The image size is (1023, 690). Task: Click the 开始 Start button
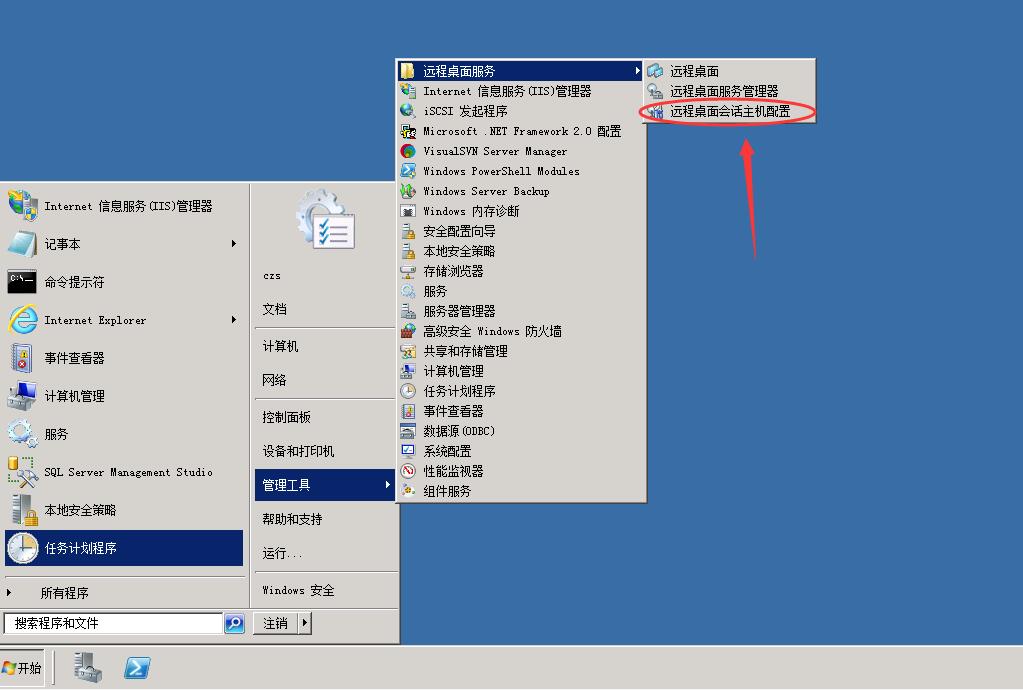[22, 668]
